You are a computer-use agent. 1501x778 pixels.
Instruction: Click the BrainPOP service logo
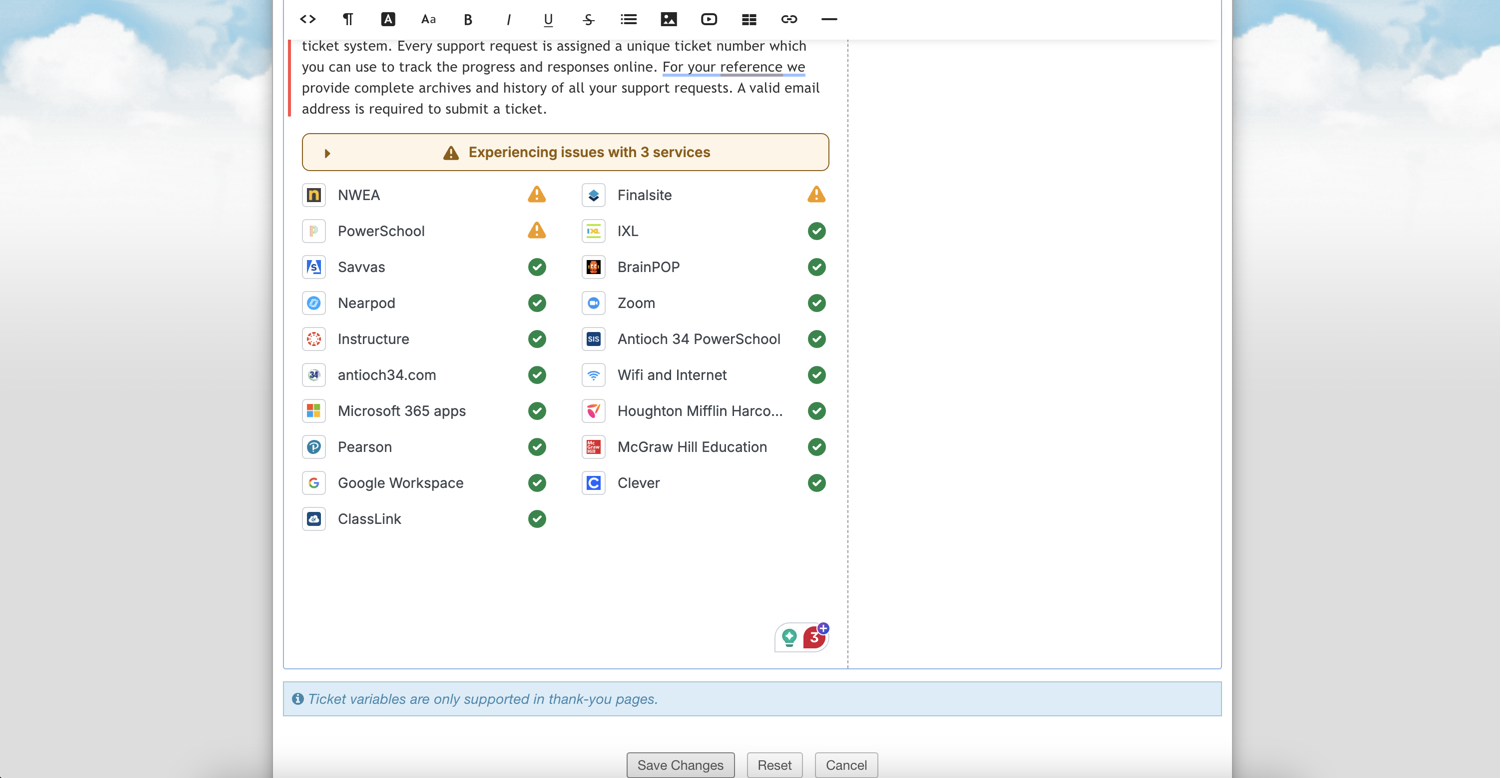pyautogui.click(x=594, y=267)
